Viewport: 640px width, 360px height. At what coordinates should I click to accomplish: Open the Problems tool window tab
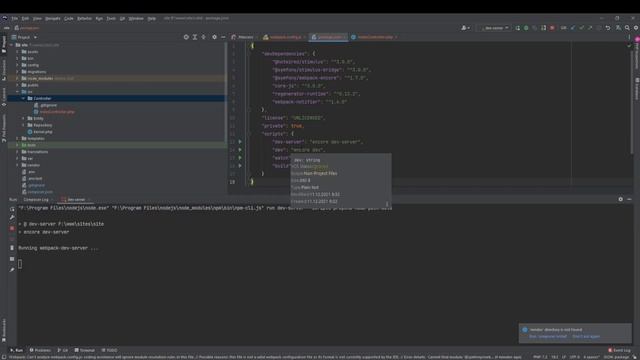pyautogui.click(x=40, y=350)
